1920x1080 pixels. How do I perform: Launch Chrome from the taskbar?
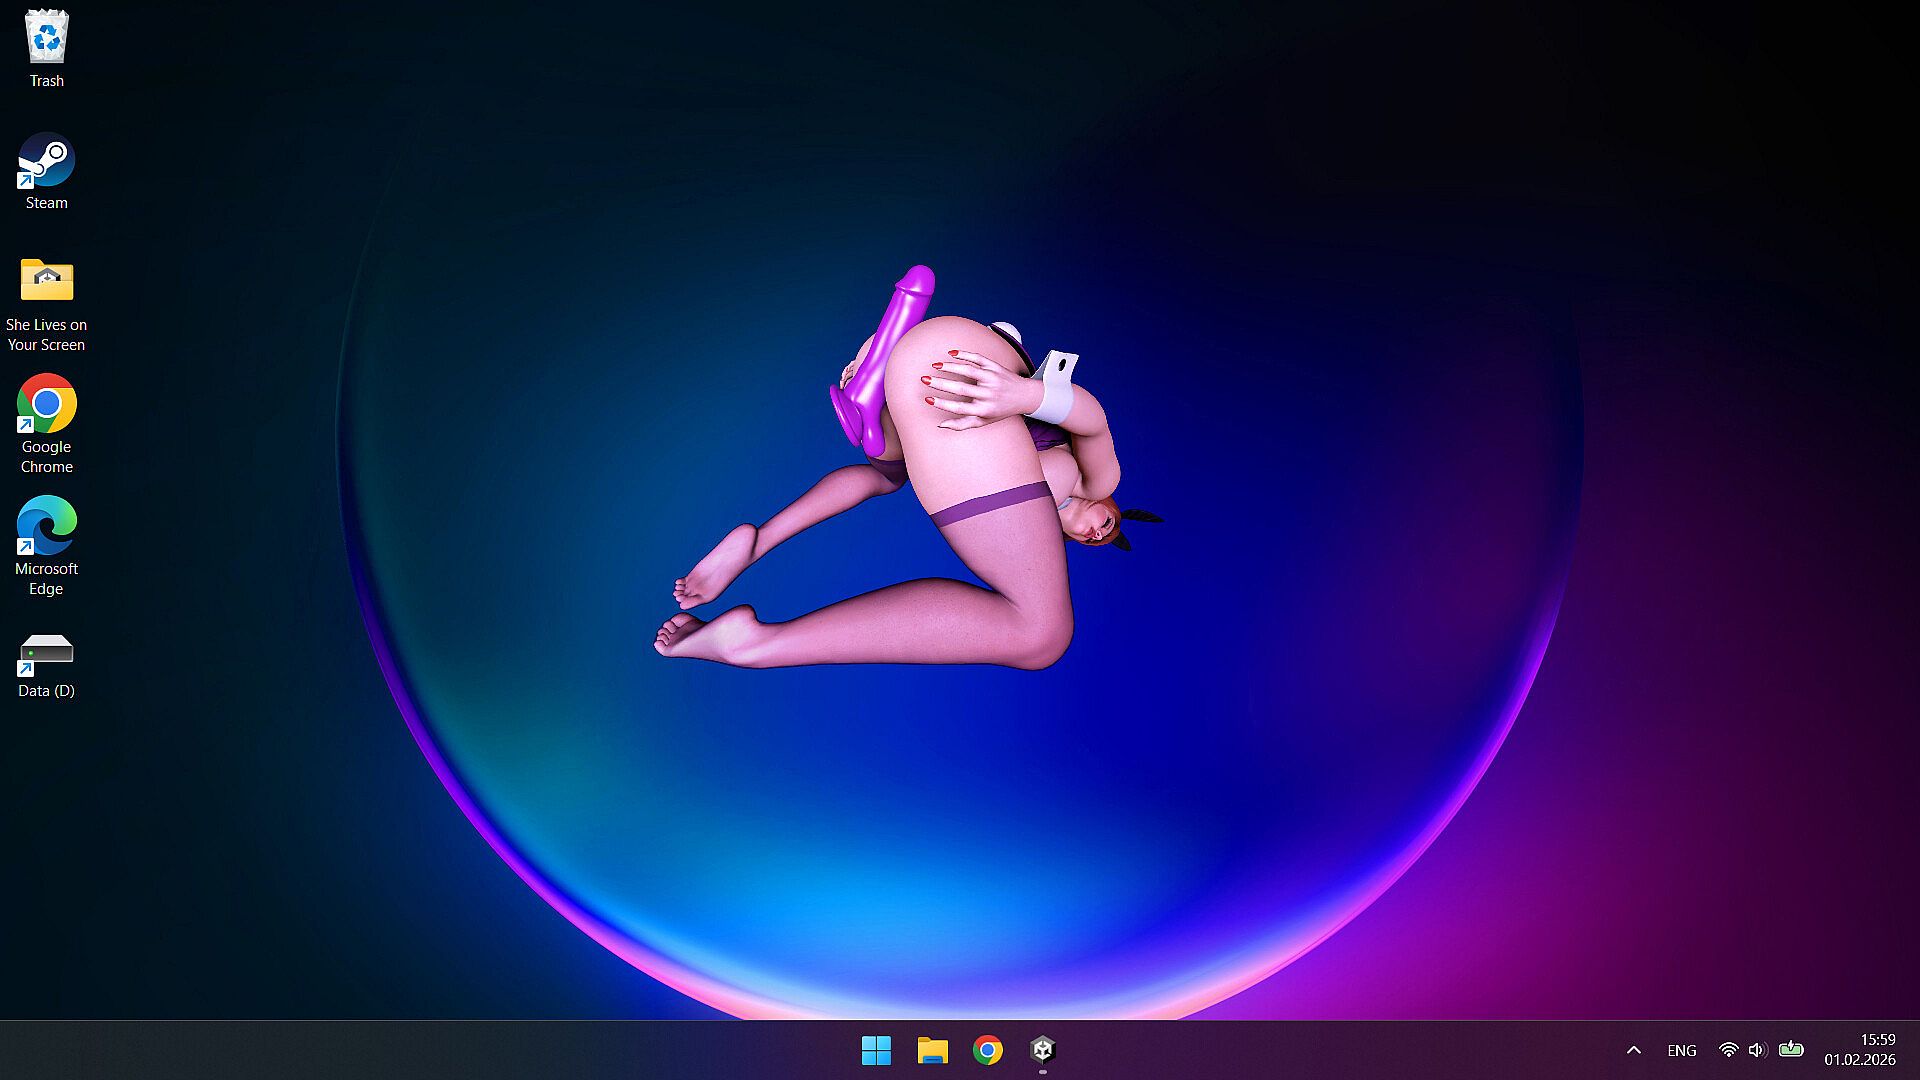click(x=988, y=1050)
